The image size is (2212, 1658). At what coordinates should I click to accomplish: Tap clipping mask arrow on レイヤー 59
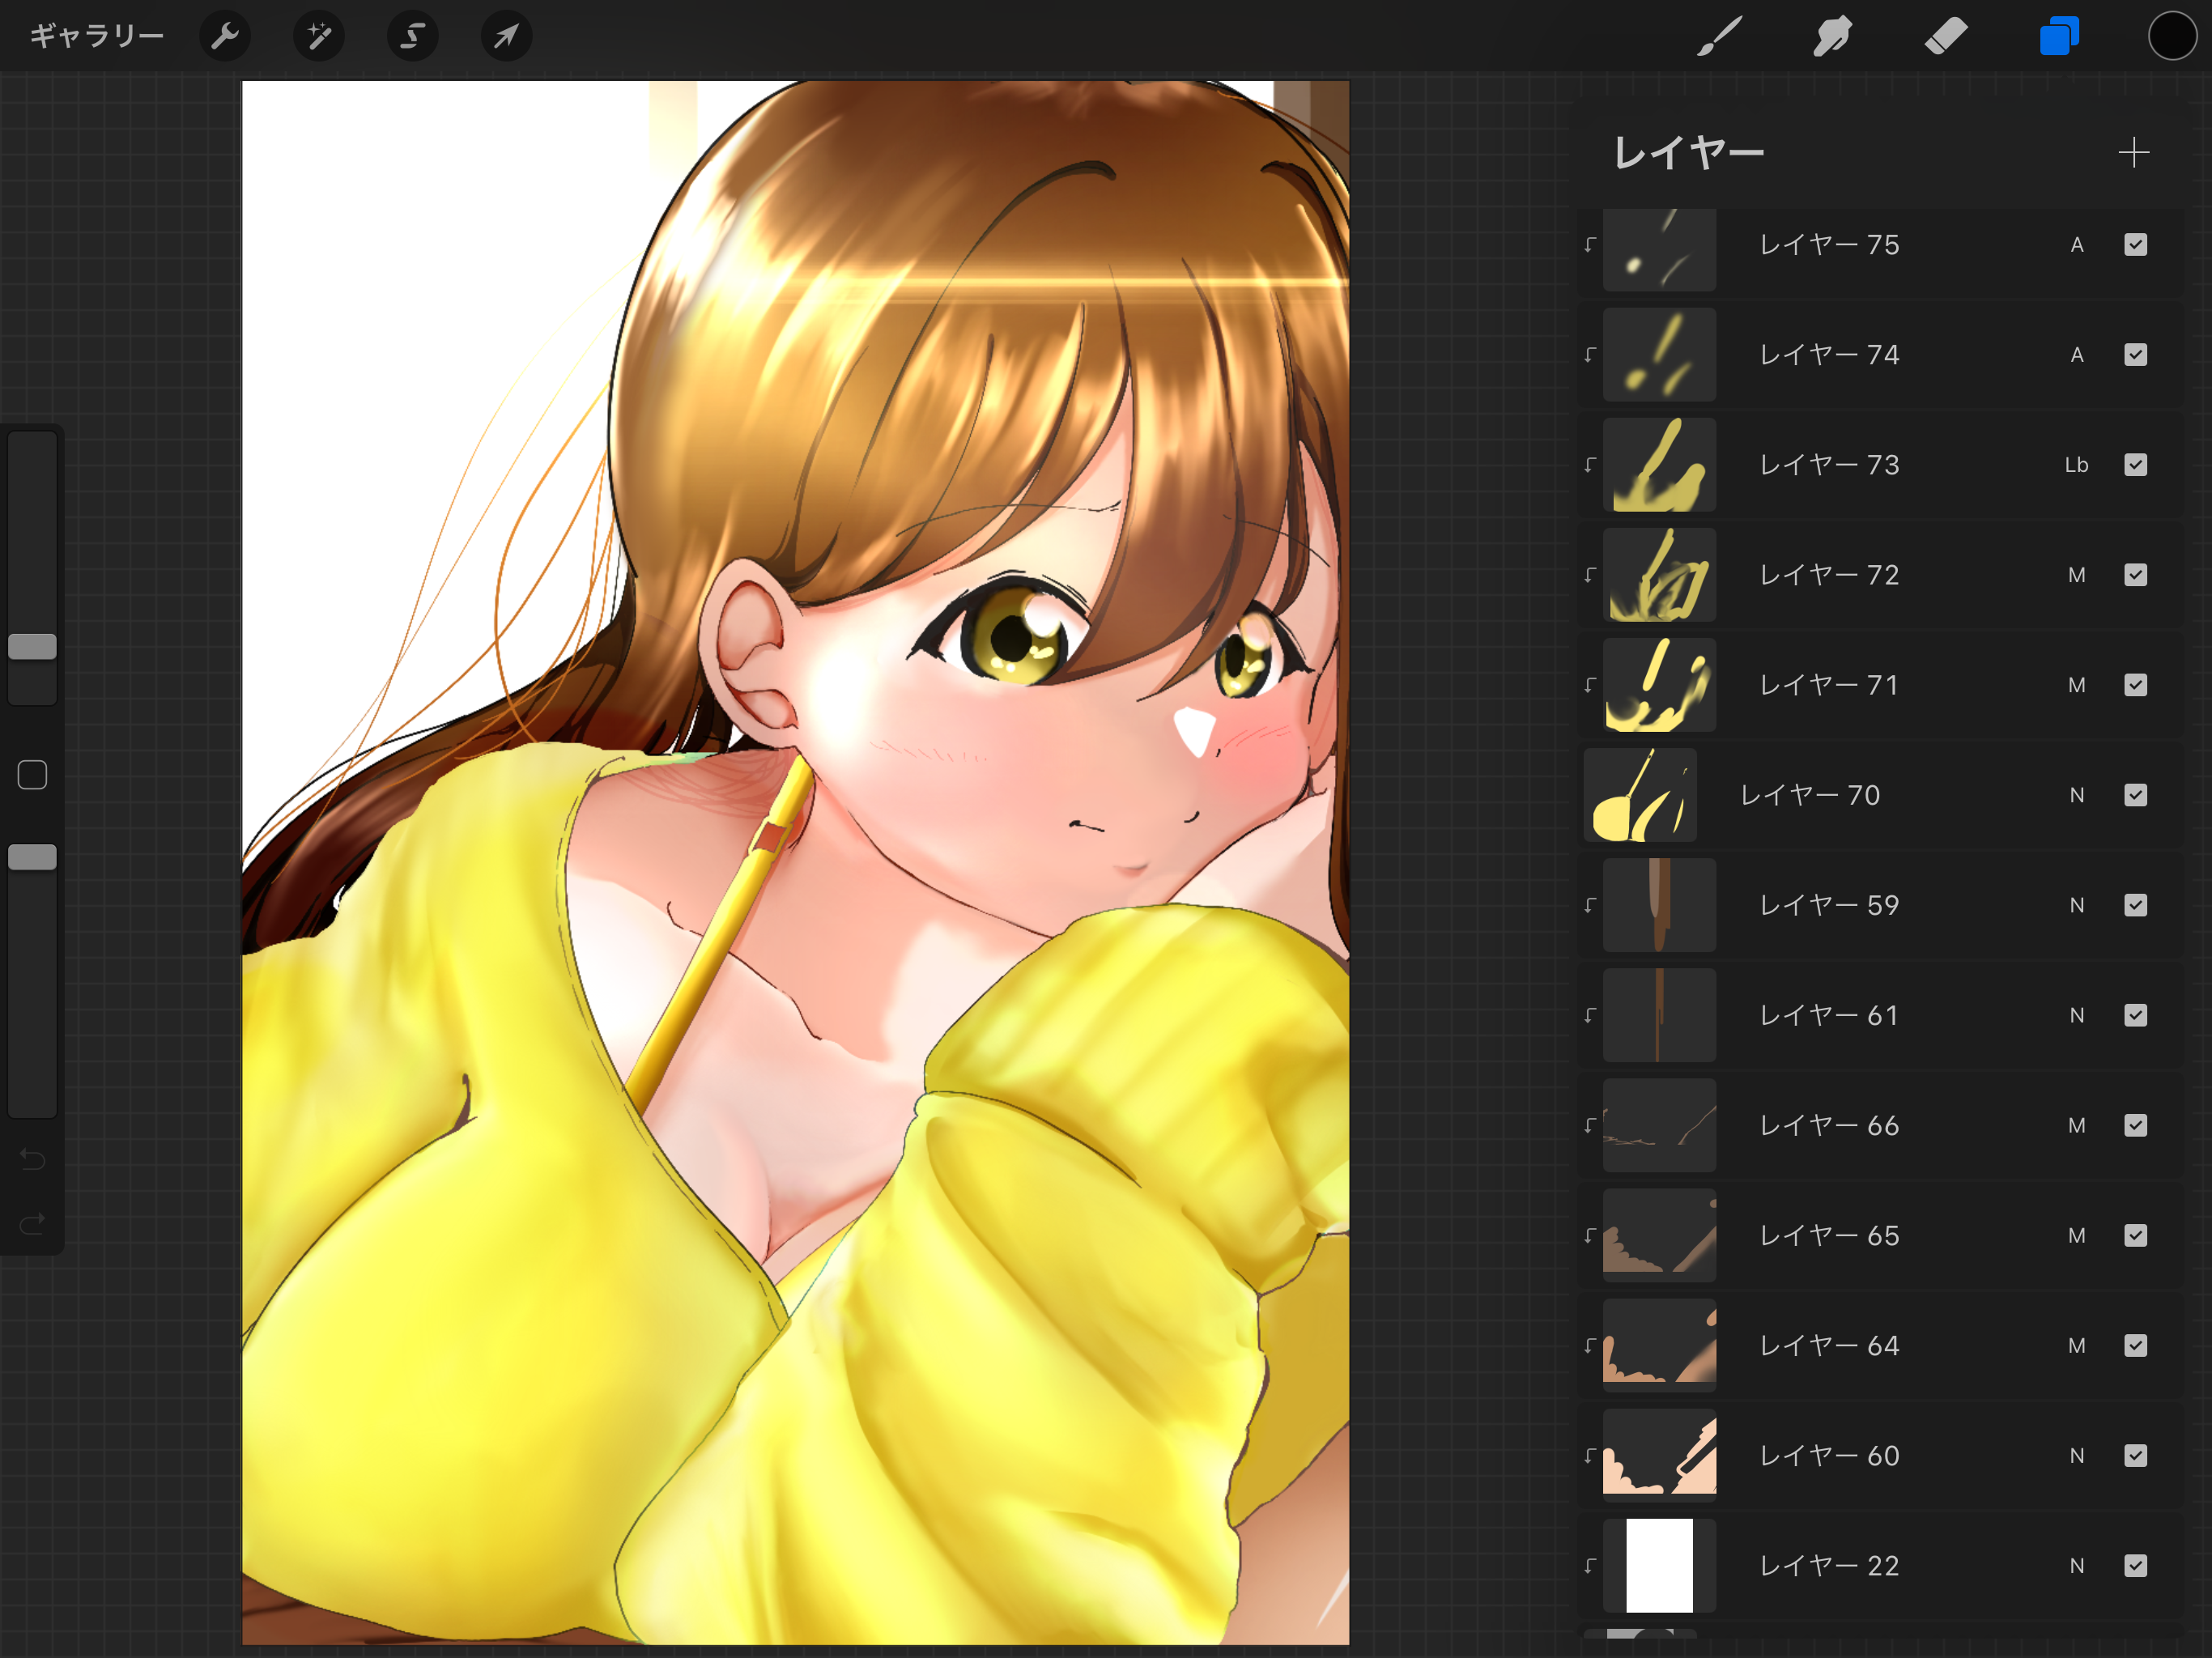[1590, 905]
